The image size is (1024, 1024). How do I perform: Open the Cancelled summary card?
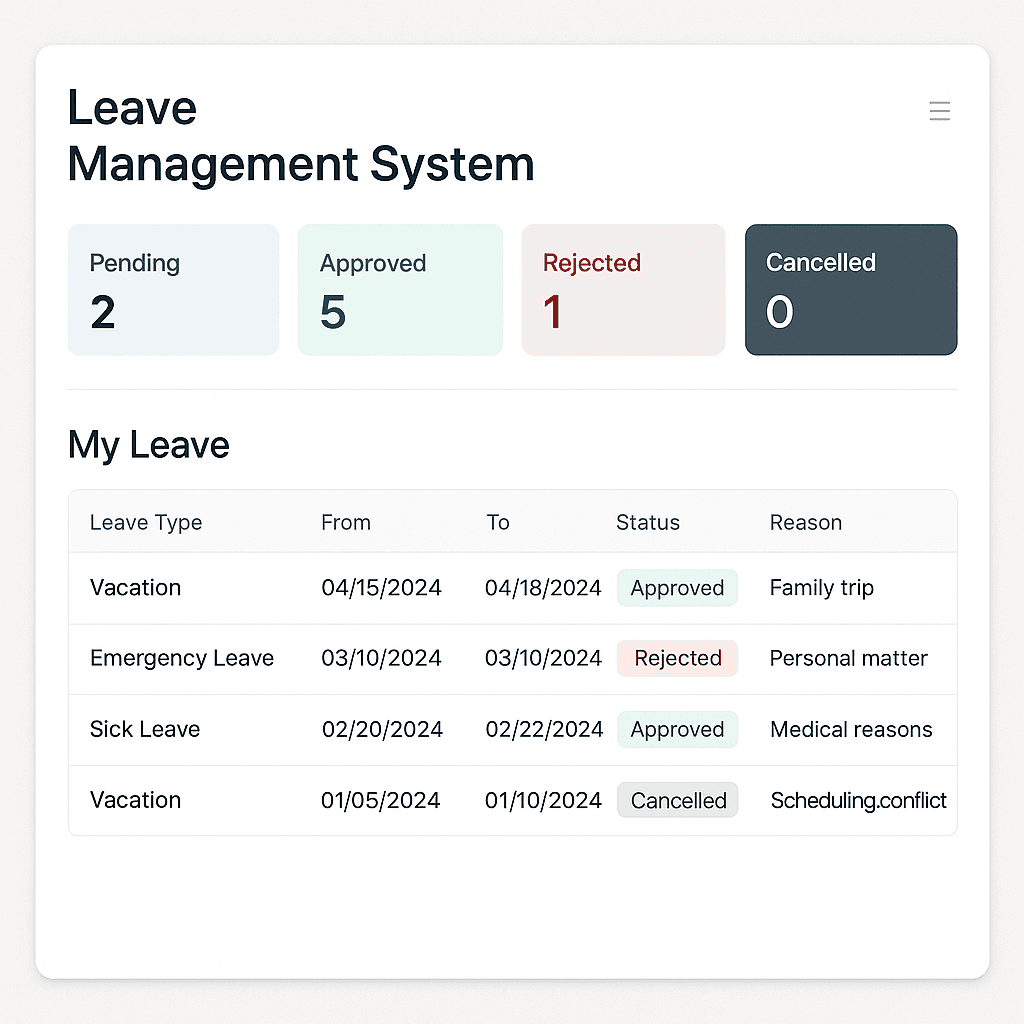[851, 290]
